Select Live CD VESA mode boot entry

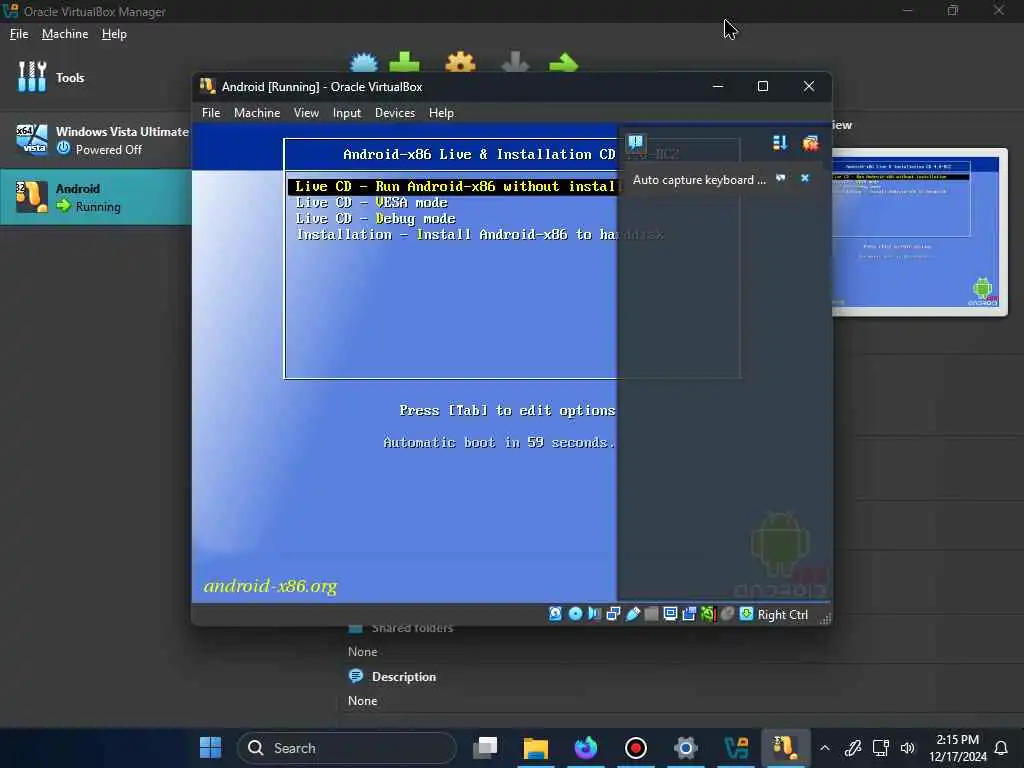[371, 202]
